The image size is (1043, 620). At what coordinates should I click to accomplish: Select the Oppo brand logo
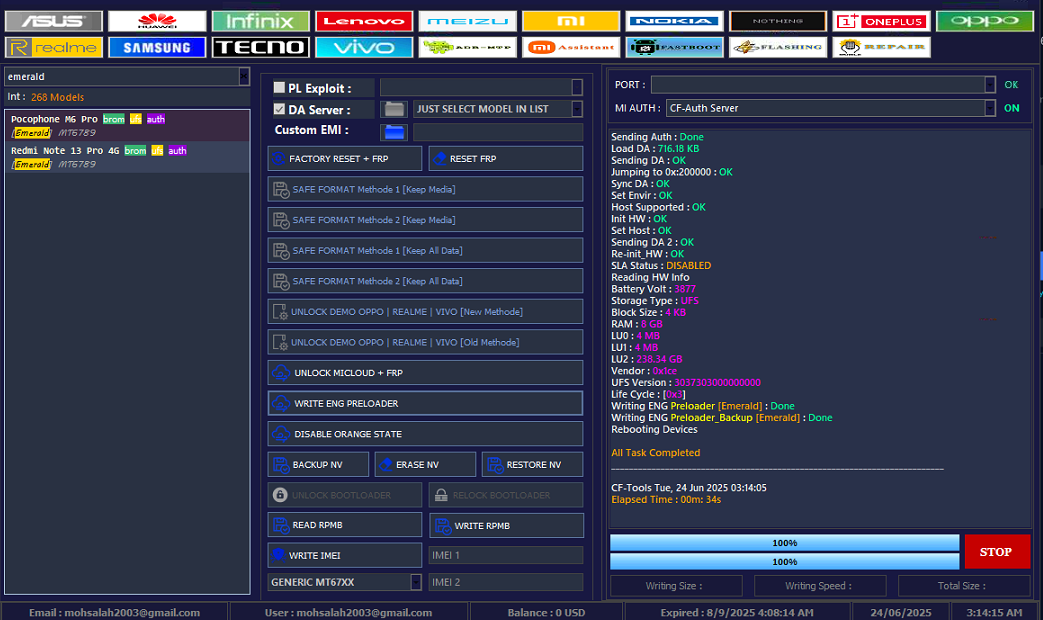984,21
